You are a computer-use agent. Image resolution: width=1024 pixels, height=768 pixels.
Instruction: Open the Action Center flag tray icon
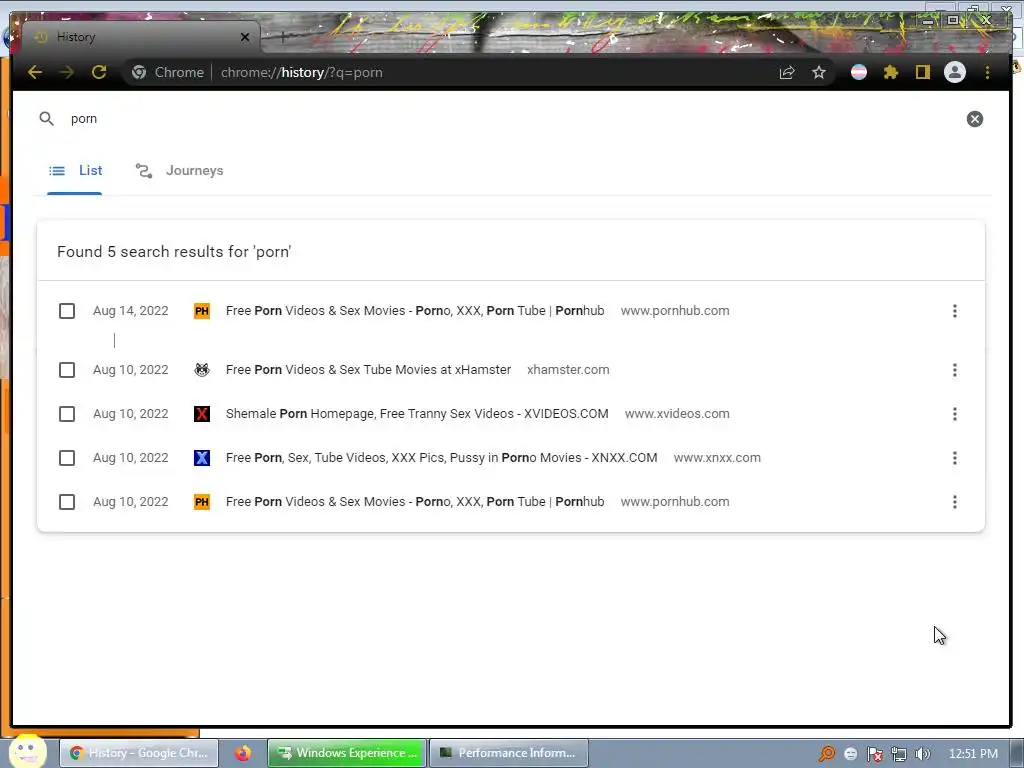874,754
